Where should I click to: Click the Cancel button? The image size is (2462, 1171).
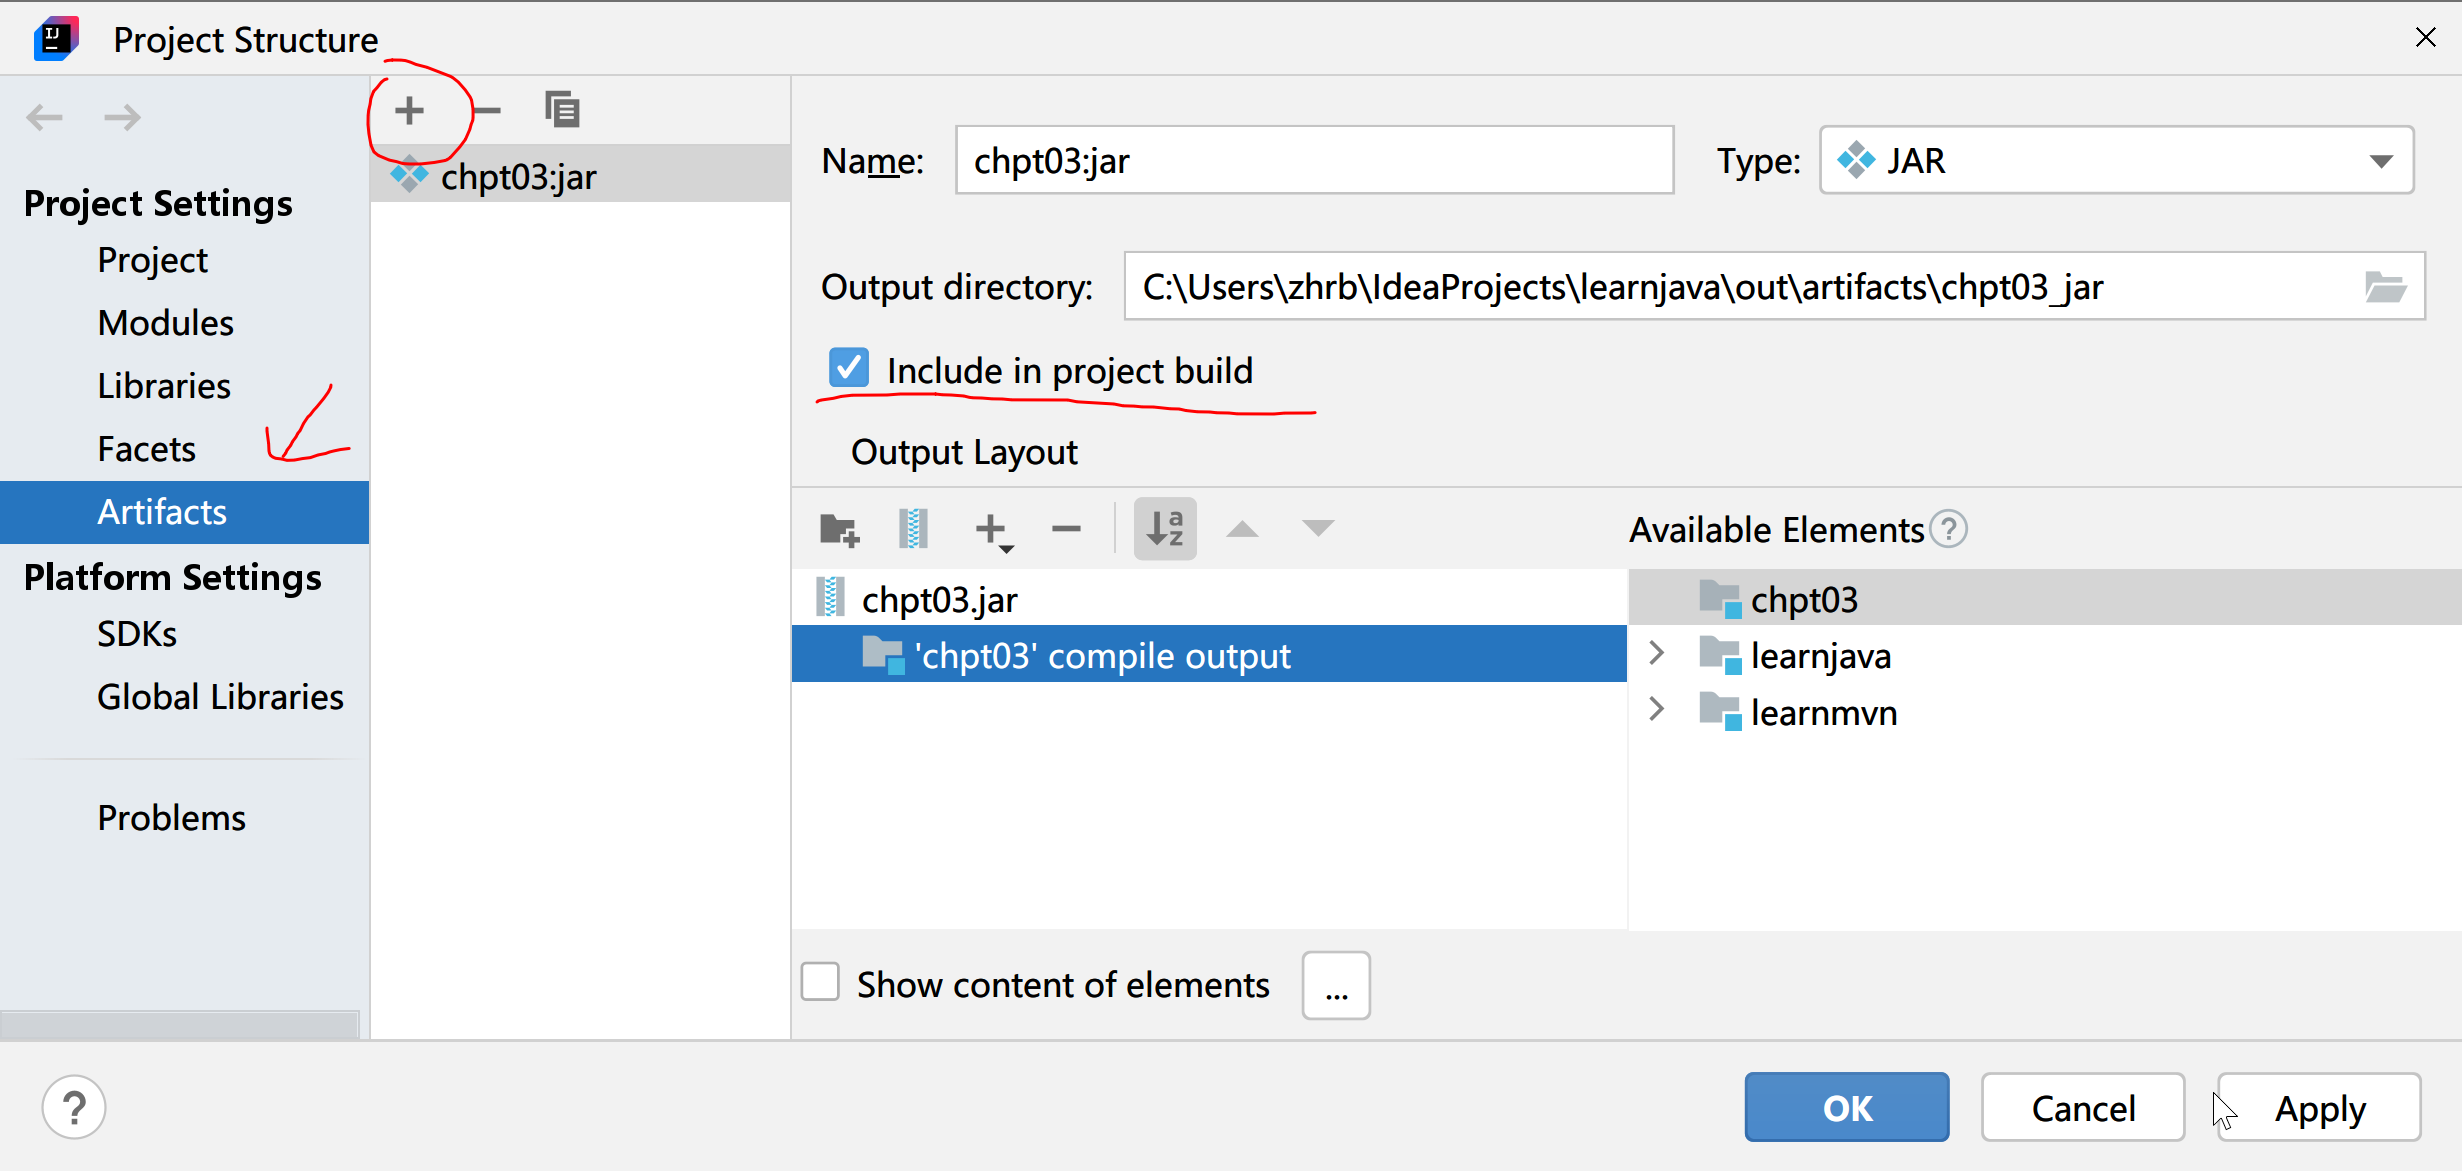pos(2082,1108)
